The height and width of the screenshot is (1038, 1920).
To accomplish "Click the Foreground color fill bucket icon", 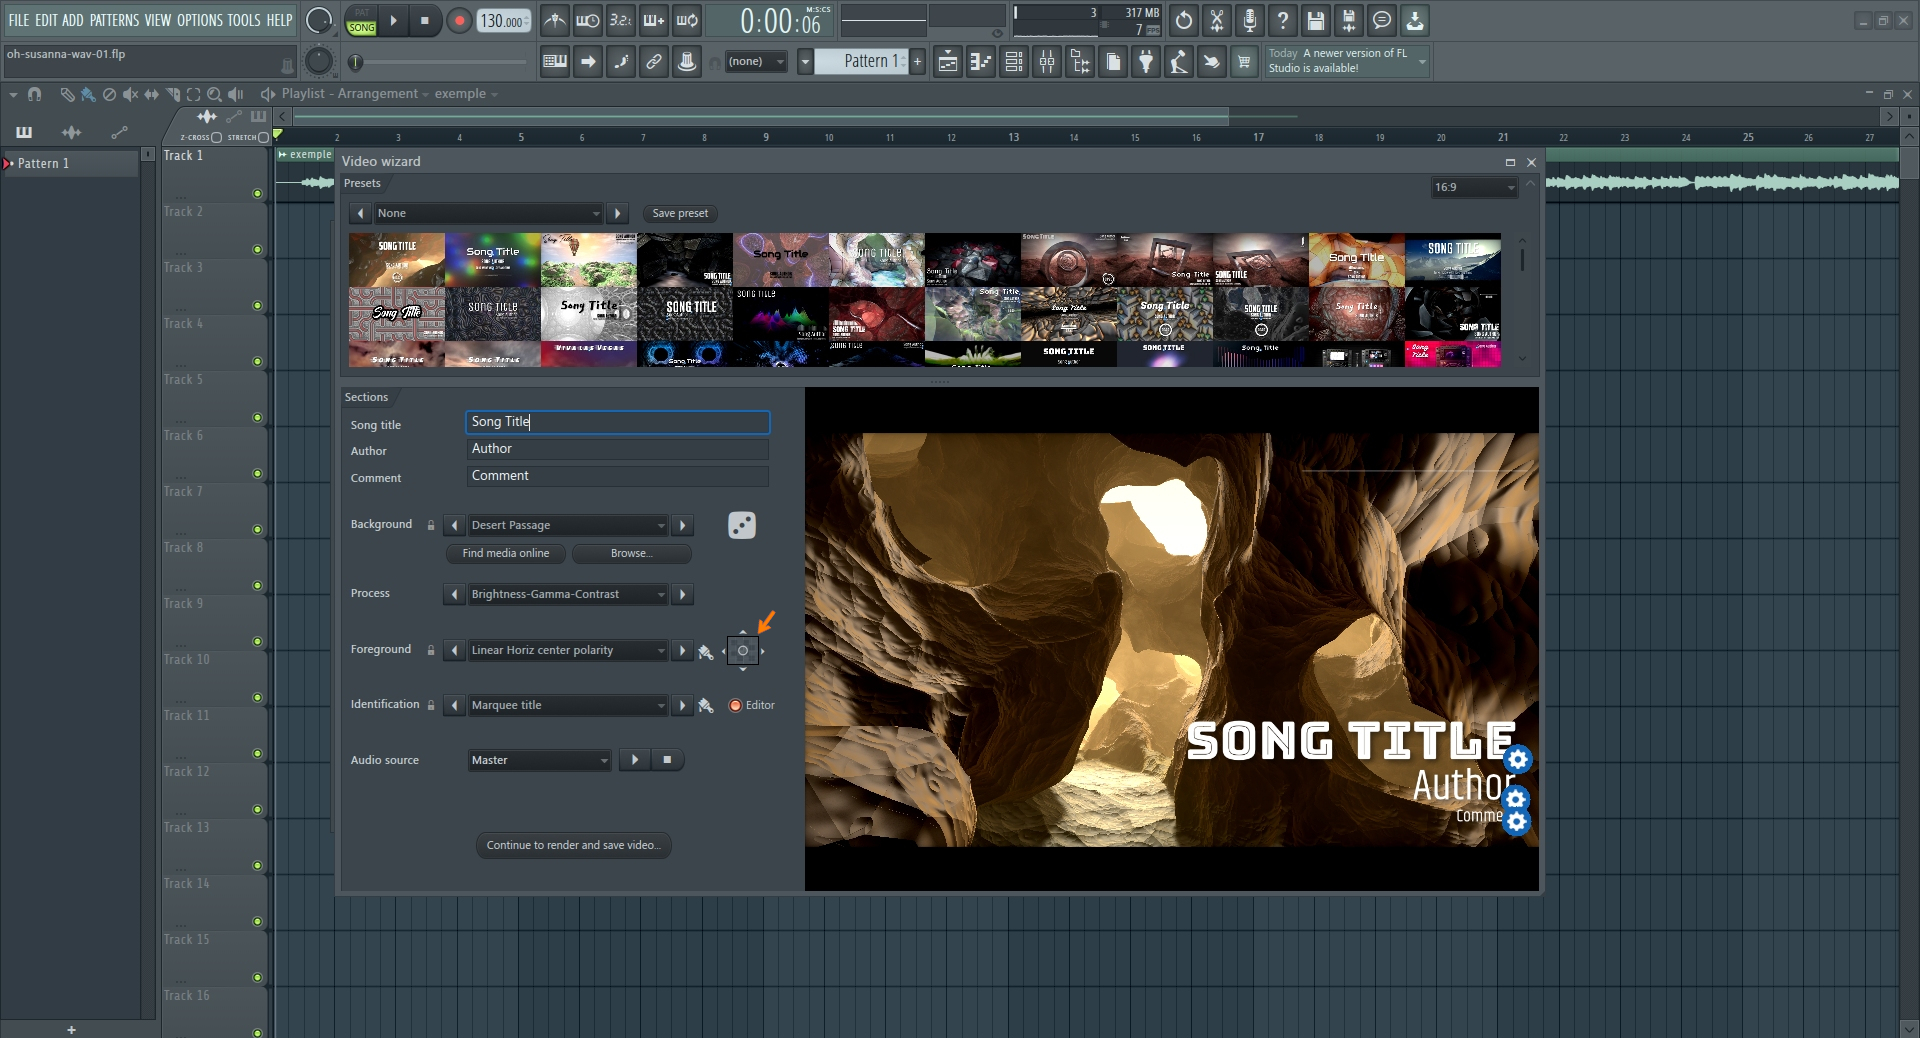I will (x=706, y=651).
